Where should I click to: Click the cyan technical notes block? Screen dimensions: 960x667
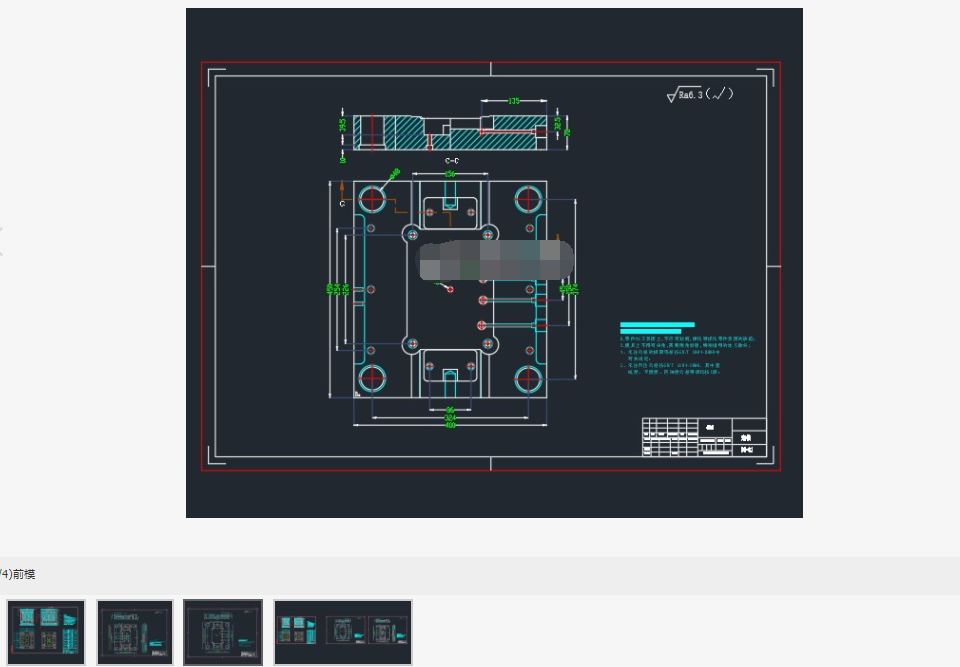[688, 347]
